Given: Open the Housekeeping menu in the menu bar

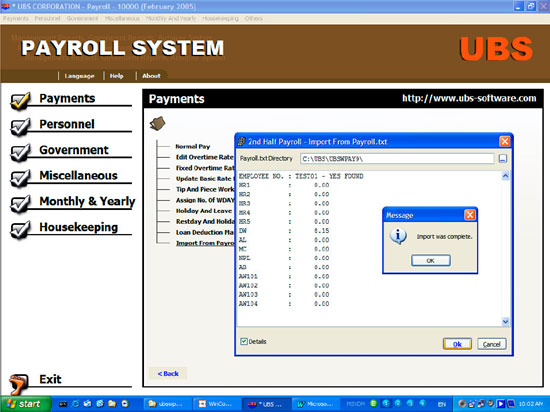Looking at the screenshot, I should click(x=220, y=18).
